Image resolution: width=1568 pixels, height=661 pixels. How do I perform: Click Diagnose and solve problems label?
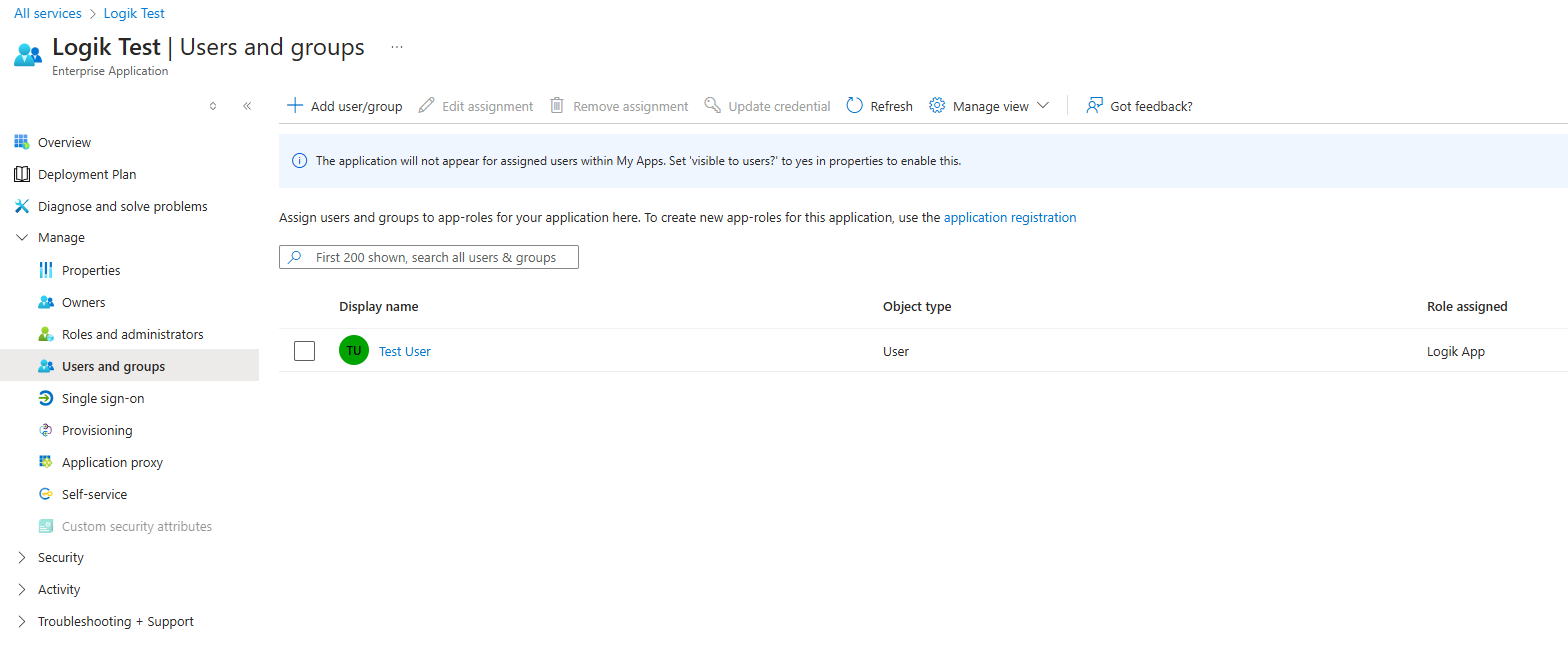[x=123, y=206]
